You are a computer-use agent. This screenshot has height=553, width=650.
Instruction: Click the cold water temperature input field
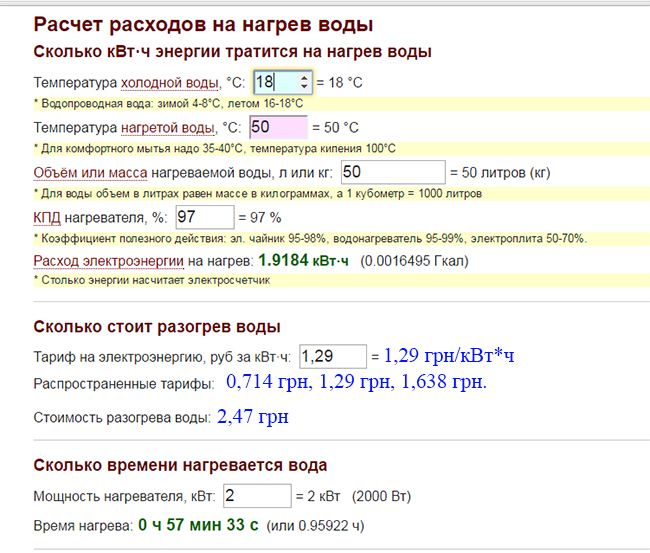tap(275, 82)
